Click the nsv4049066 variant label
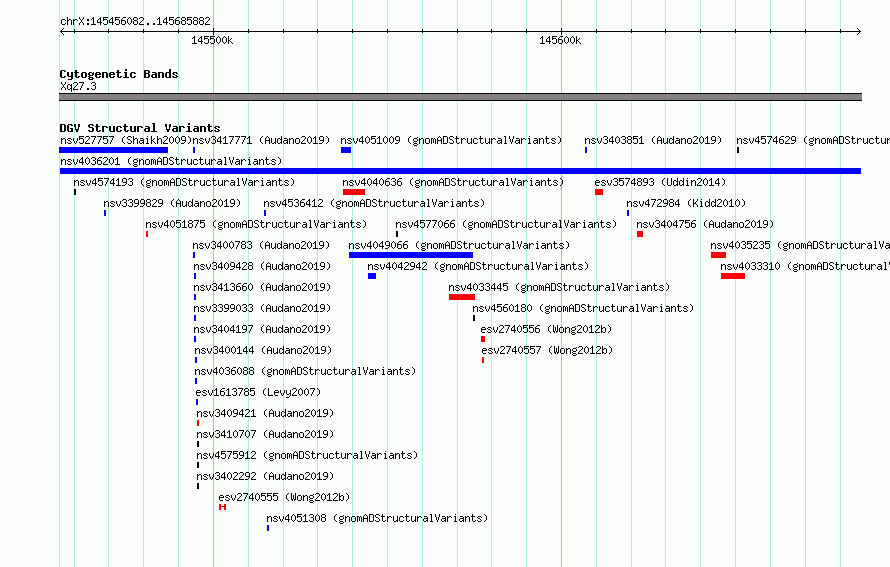The width and height of the screenshot is (890, 567). click(459, 245)
